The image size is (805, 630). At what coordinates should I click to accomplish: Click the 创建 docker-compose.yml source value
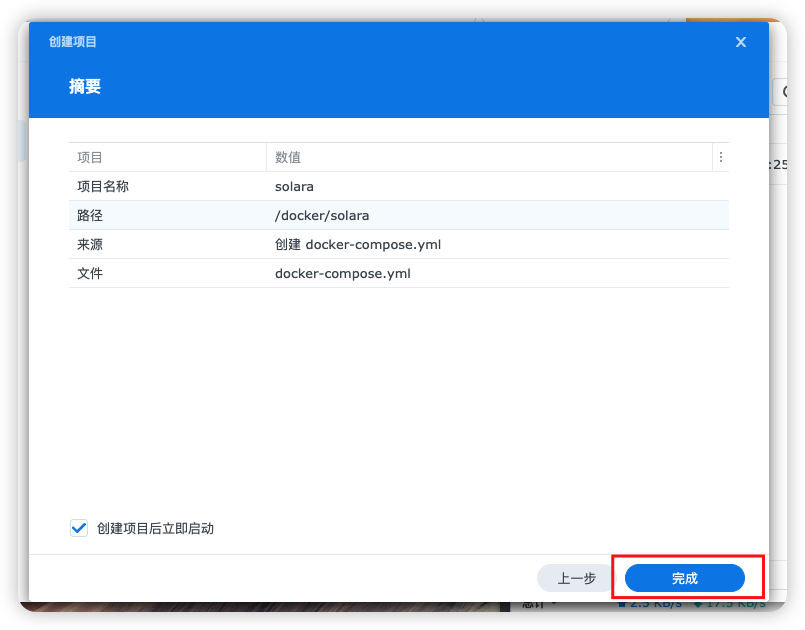pos(358,244)
